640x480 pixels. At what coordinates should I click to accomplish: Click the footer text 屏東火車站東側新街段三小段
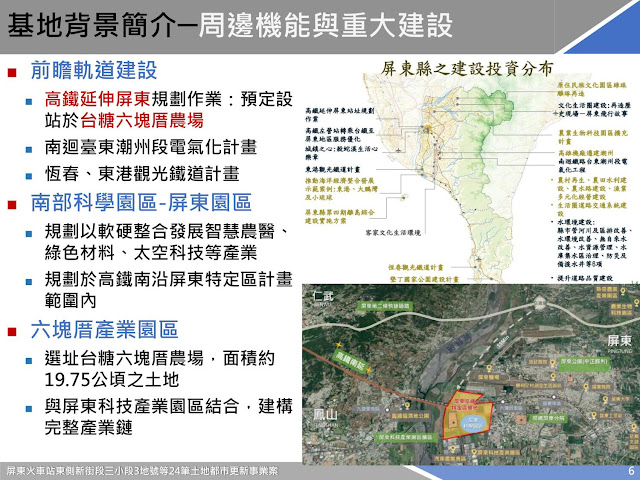69,471
